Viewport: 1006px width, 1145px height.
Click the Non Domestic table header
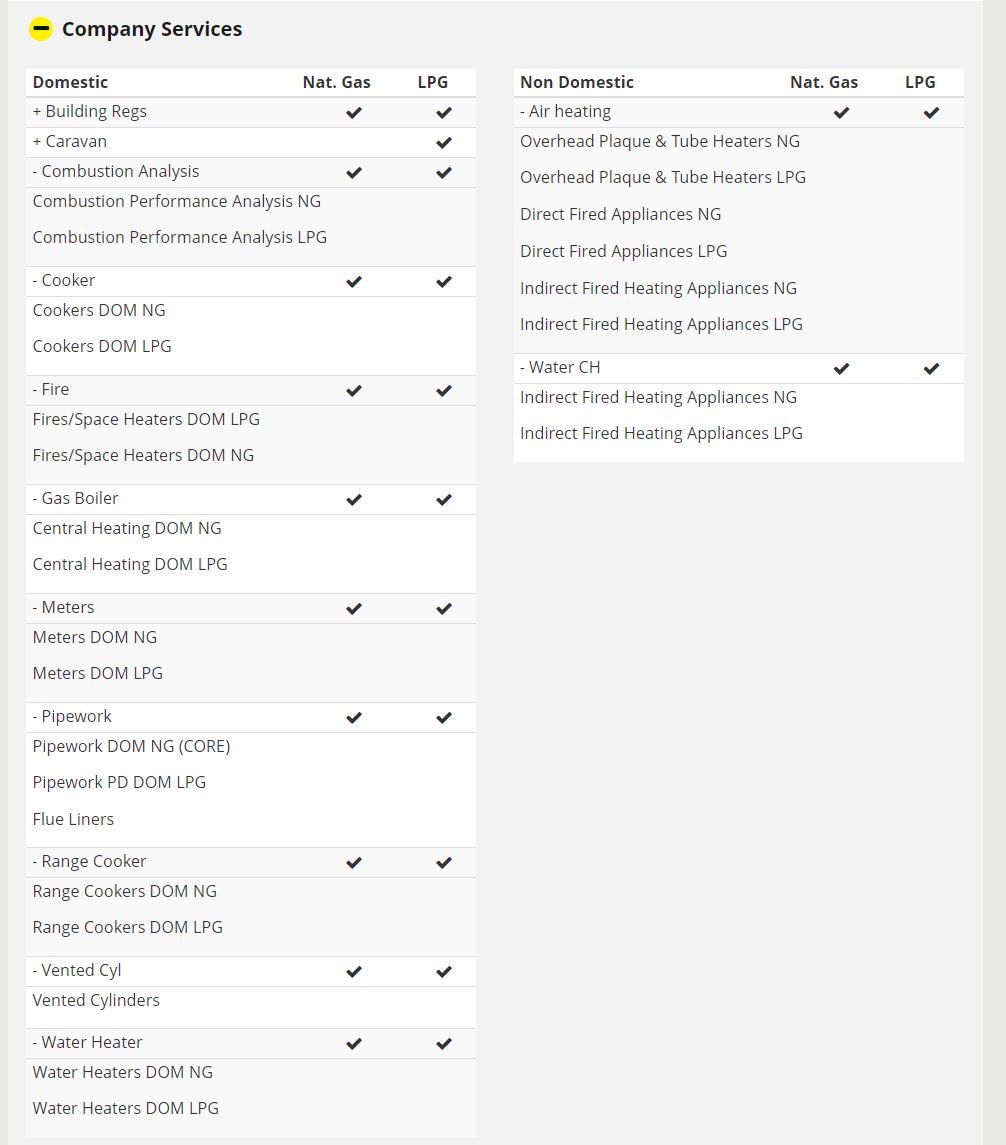click(577, 83)
